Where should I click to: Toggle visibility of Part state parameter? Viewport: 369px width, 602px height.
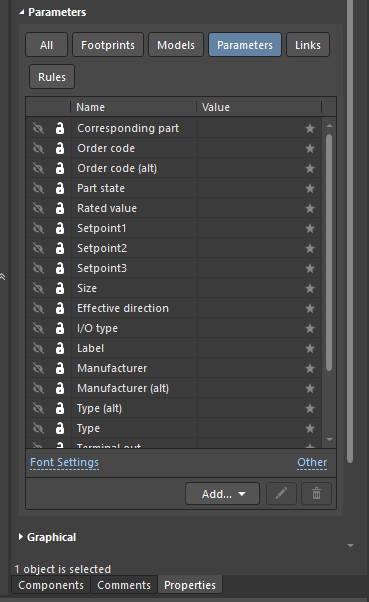[x=38, y=188]
